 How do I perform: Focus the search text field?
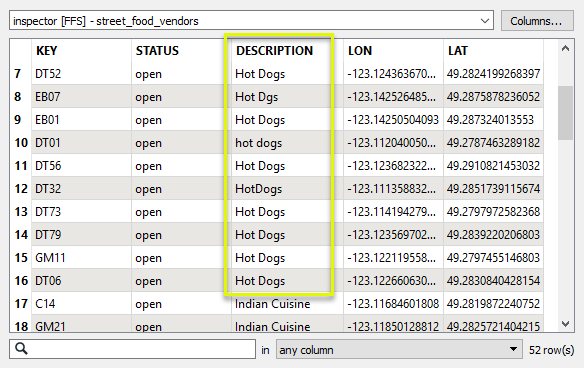click(132, 349)
